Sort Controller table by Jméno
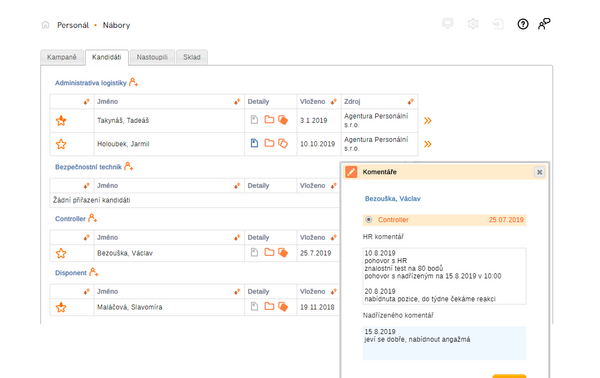This screenshot has height=378, width=600. click(x=237, y=238)
